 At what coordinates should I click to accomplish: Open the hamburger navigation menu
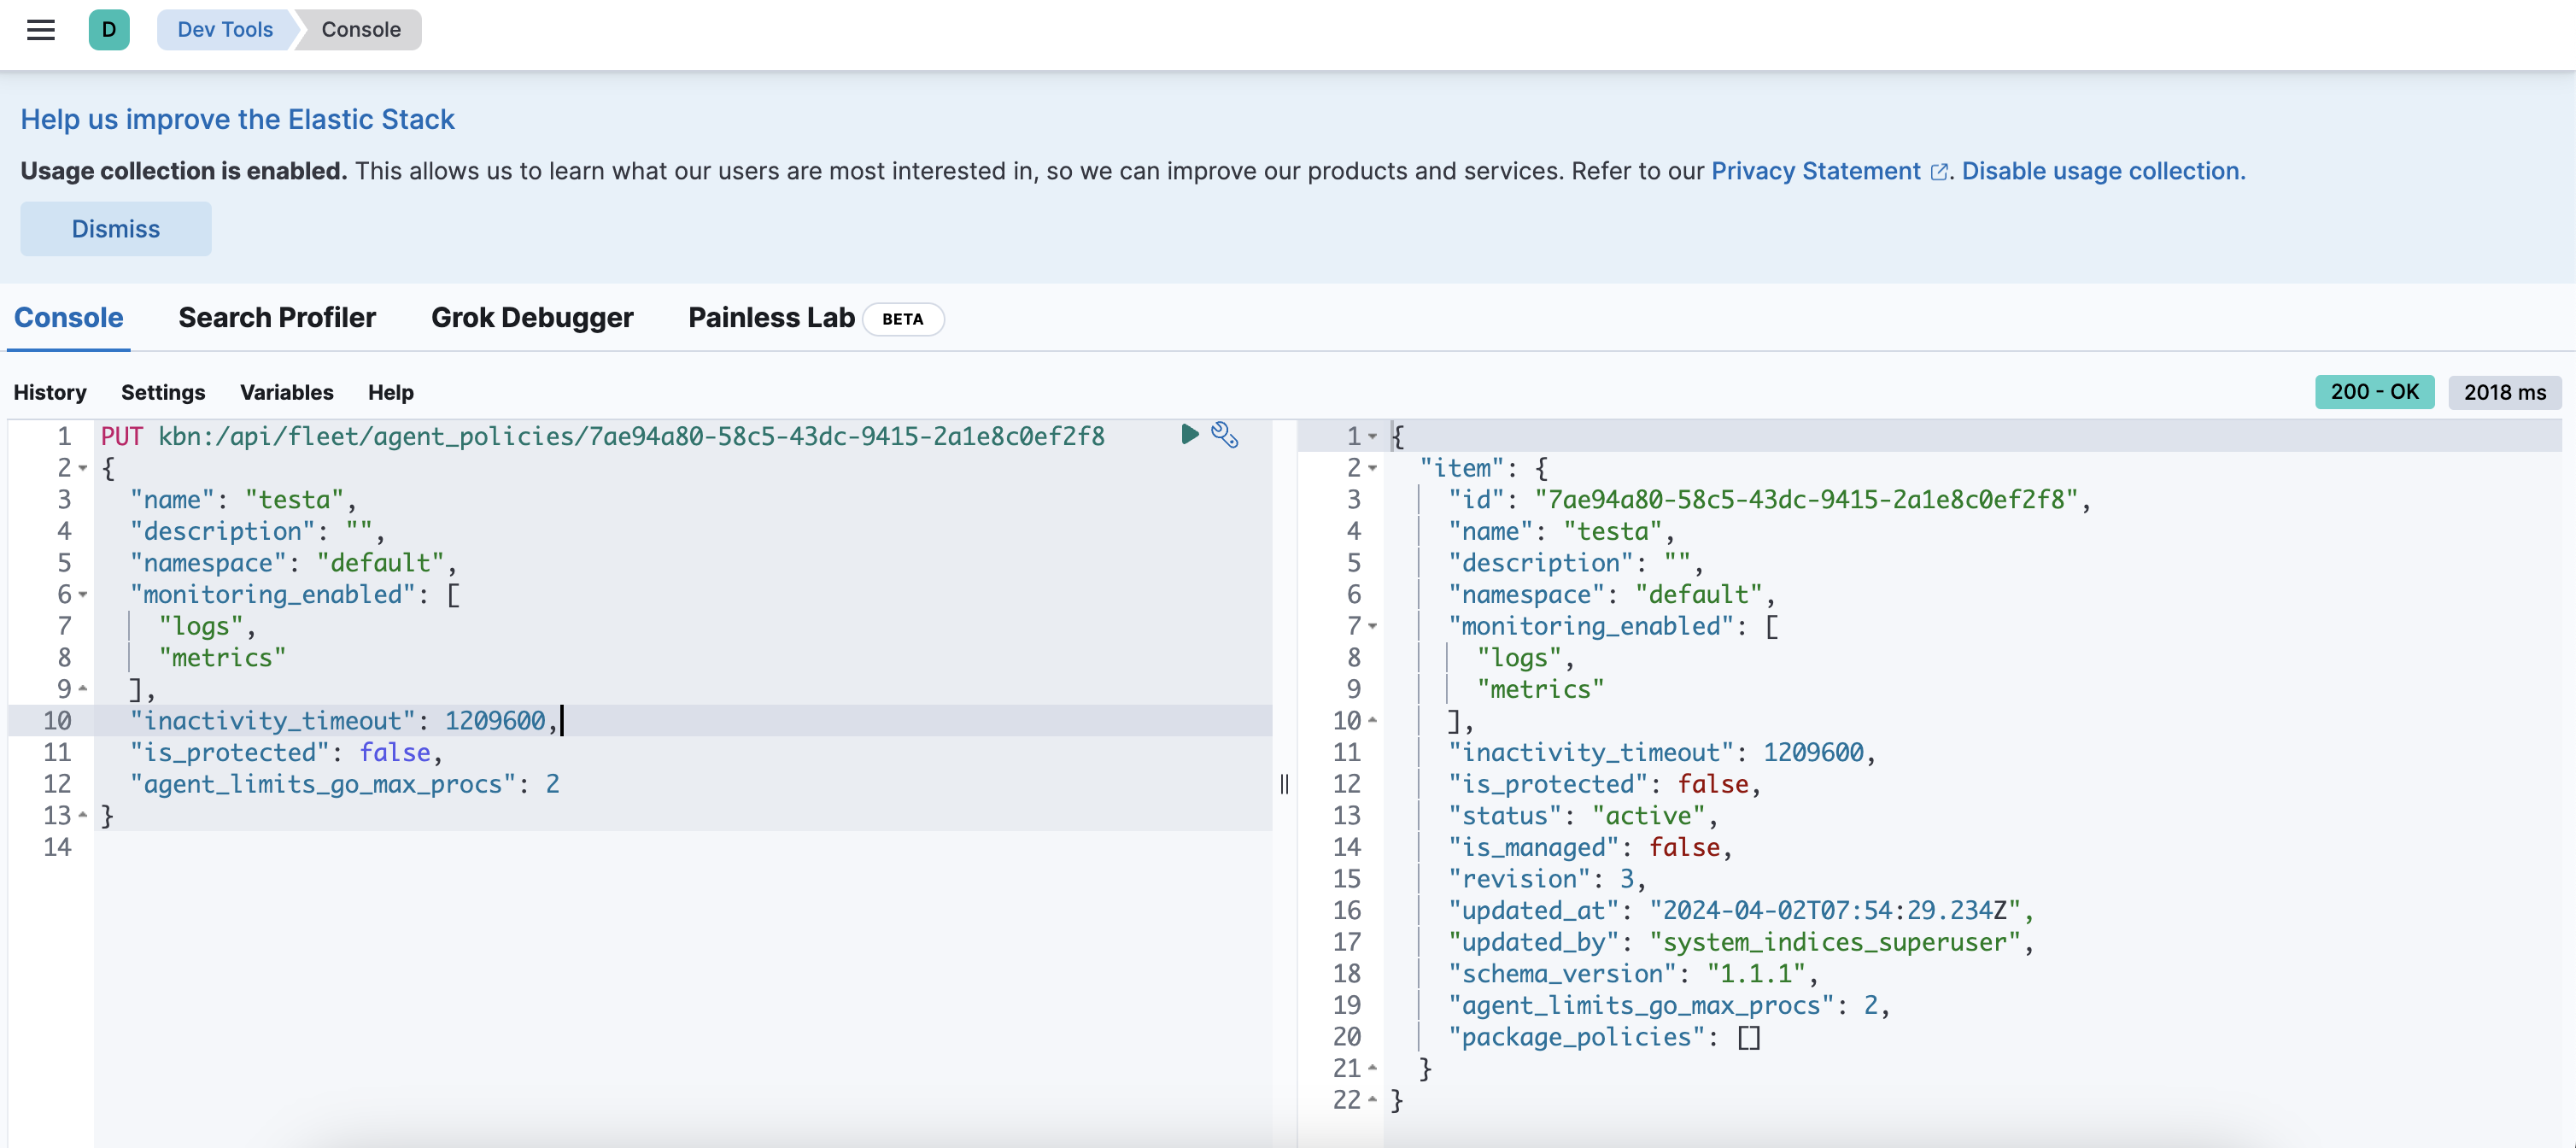[x=41, y=30]
